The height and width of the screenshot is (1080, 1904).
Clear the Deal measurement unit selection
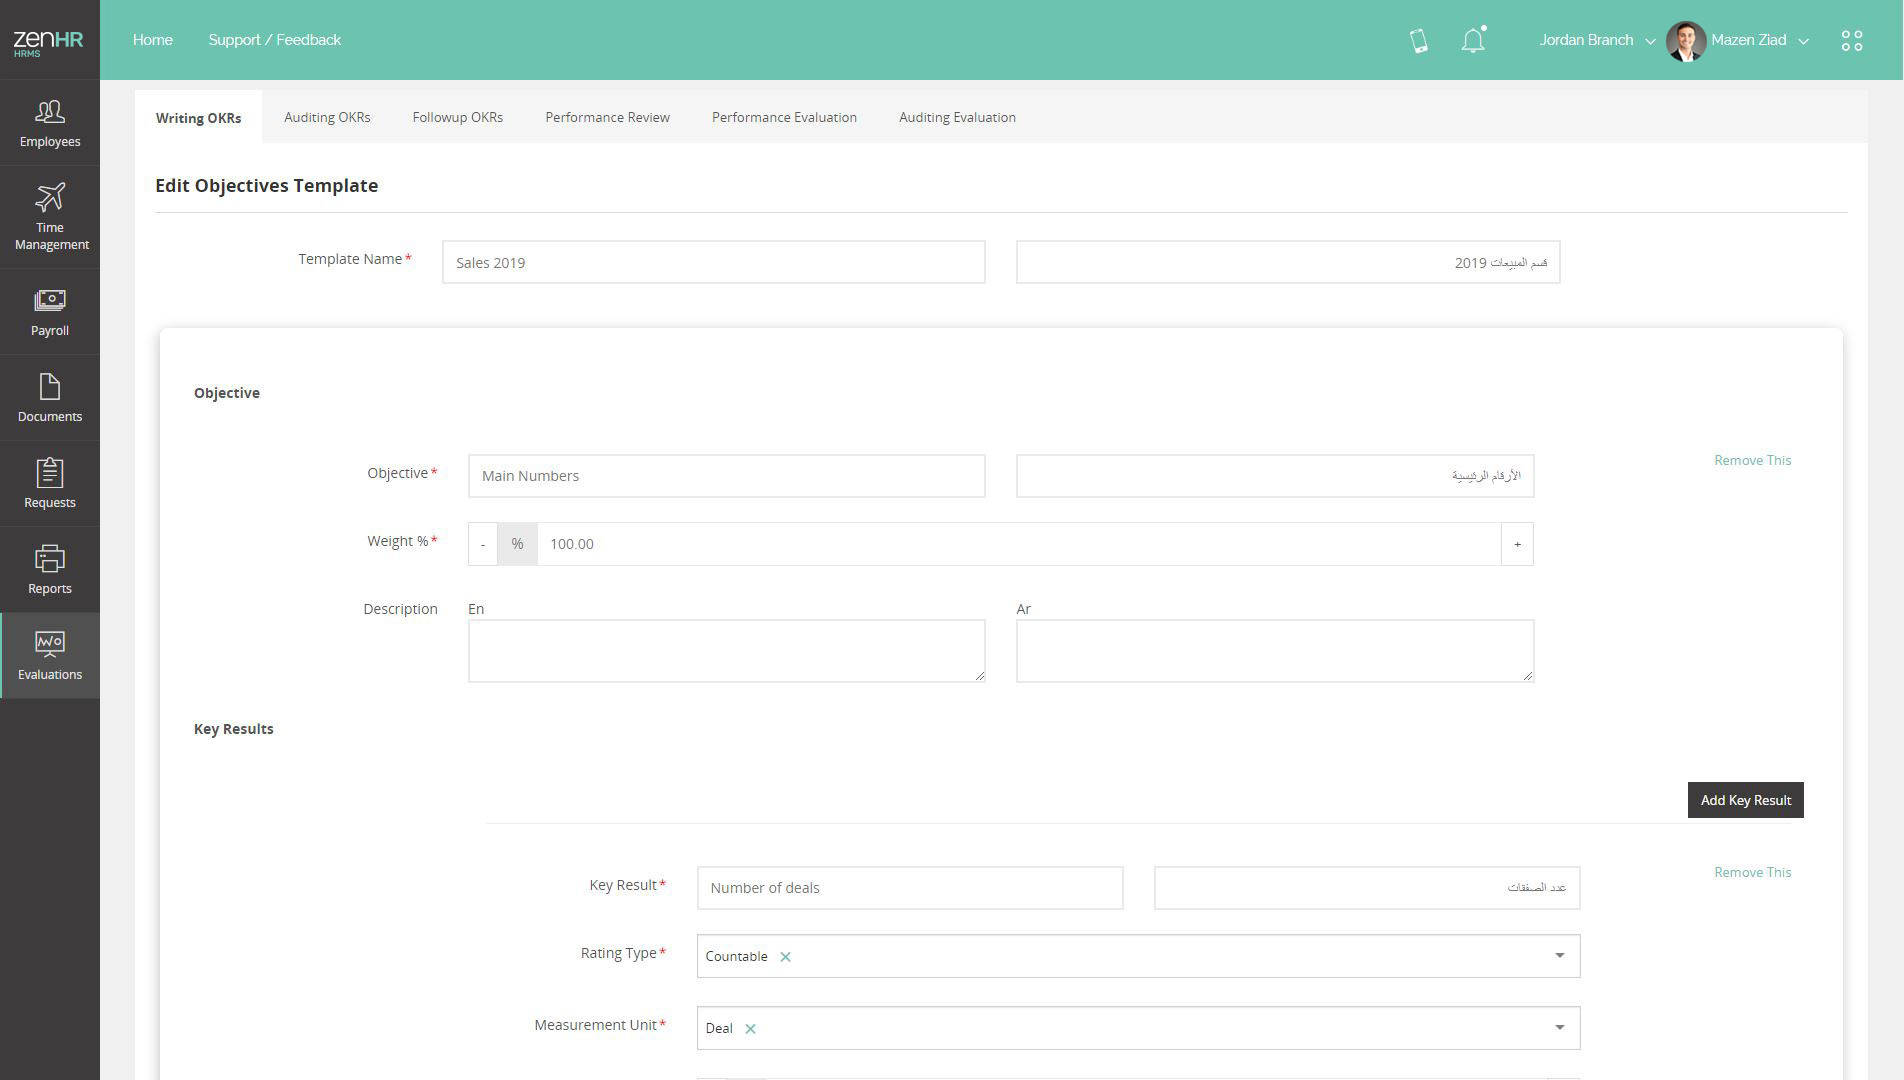click(x=750, y=1029)
